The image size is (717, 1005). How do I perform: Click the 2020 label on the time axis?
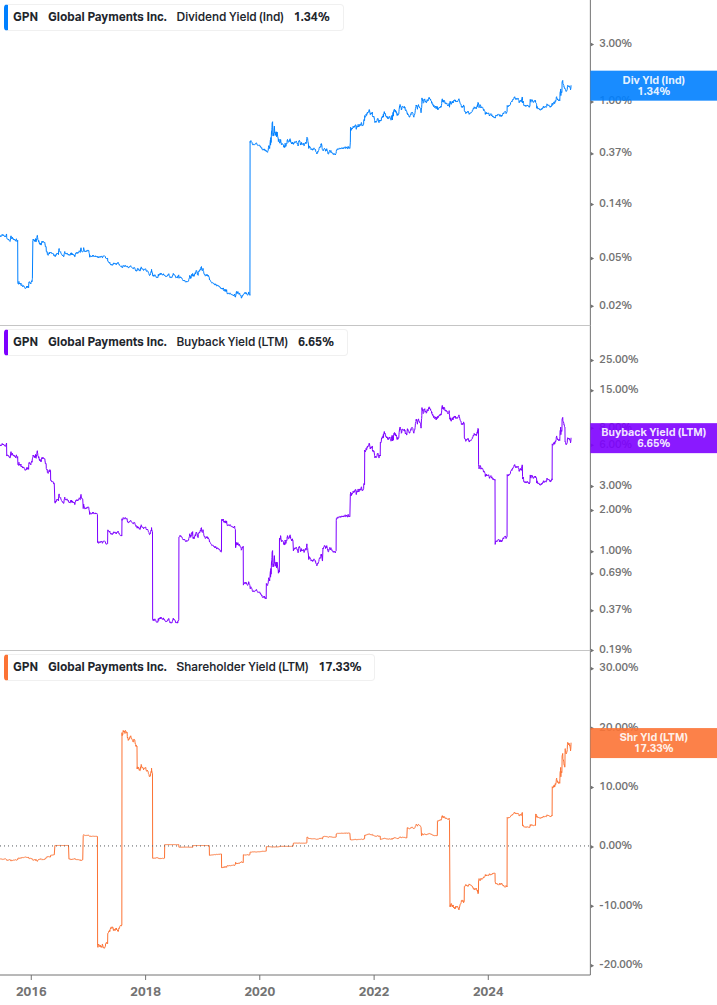tap(260, 992)
